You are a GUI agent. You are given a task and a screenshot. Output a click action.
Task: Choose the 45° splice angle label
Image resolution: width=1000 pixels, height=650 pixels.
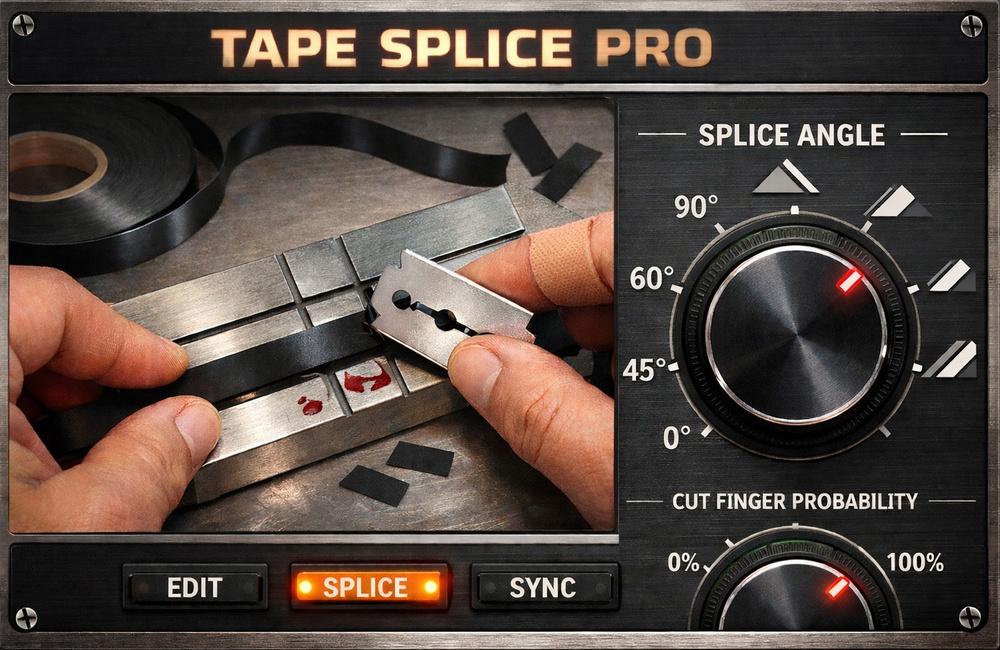pos(644,370)
